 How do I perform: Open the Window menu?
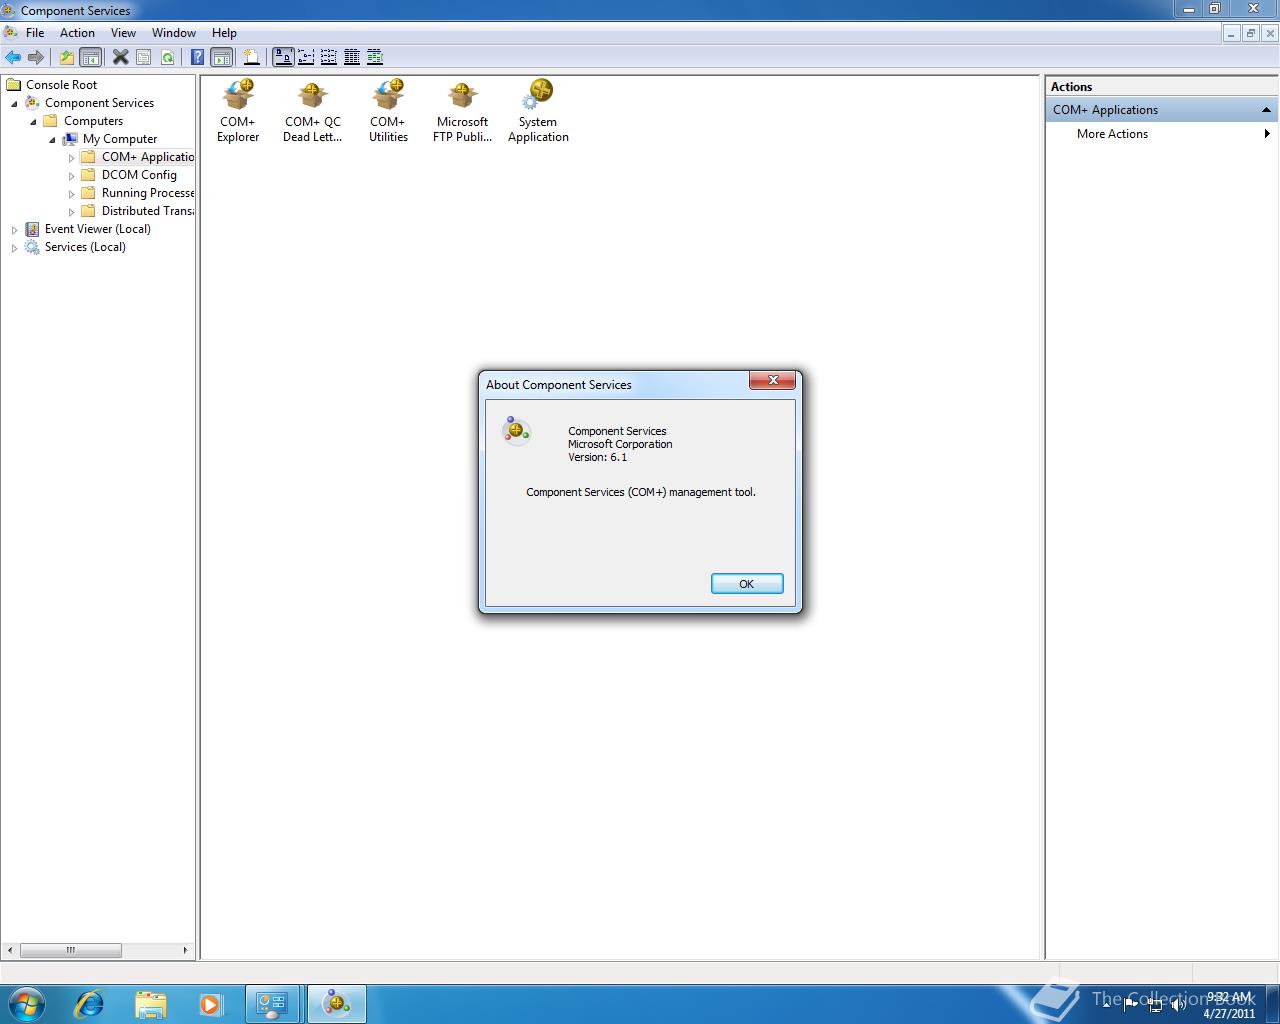coord(173,32)
